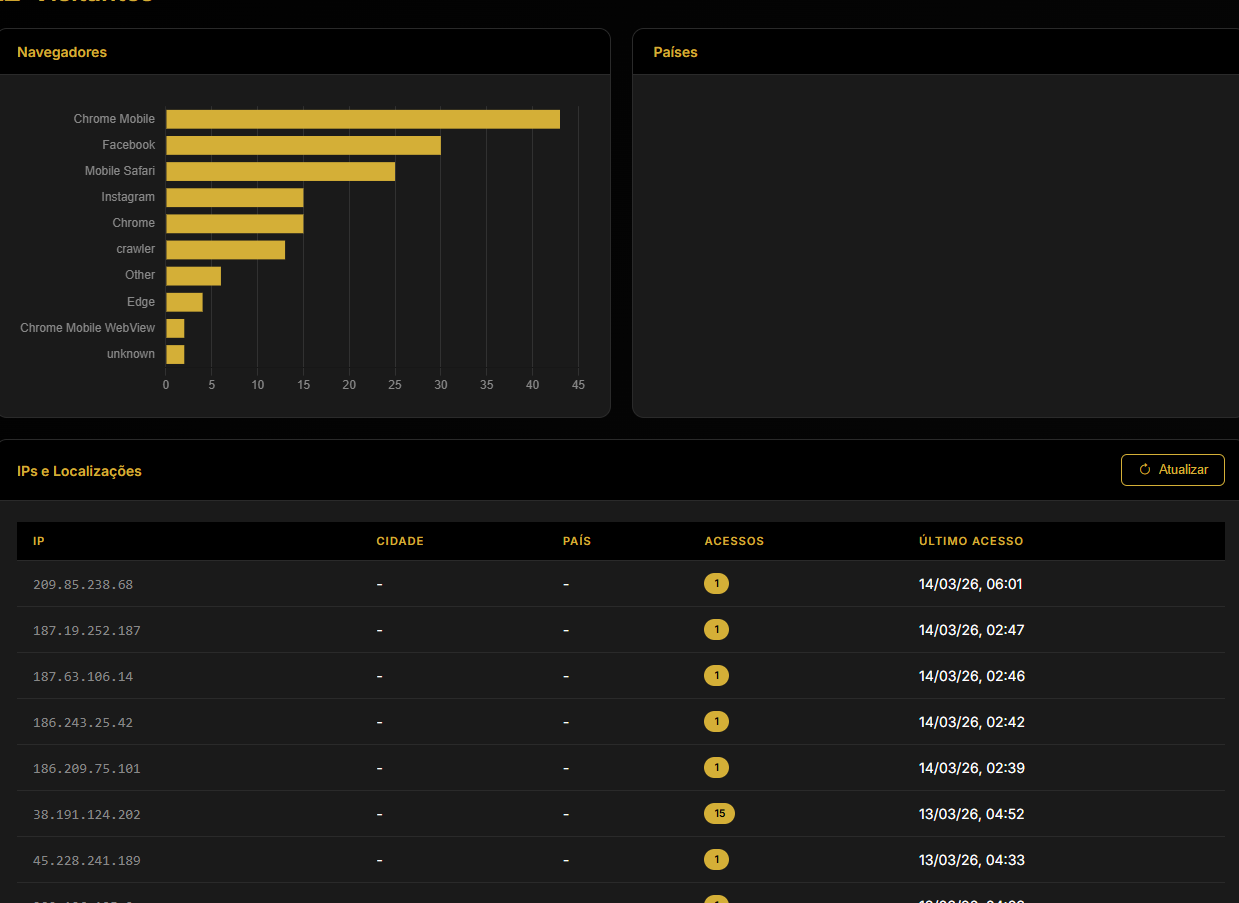This screenshot has height=903, width=1239.
Task: Select the row for IP 186.243.25.42
Action: pyautogui.click(x=400, y=721)
